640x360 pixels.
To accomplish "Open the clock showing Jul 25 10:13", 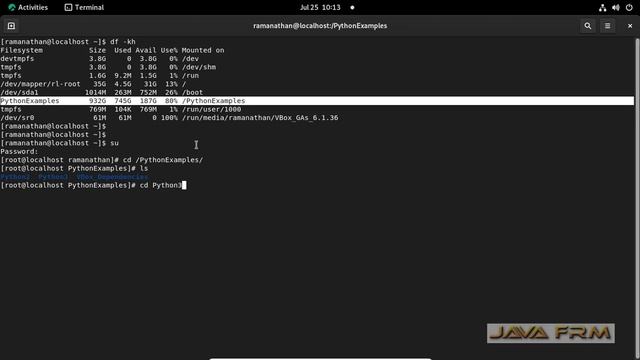I will pyautogui.click(x=320, y=7).
